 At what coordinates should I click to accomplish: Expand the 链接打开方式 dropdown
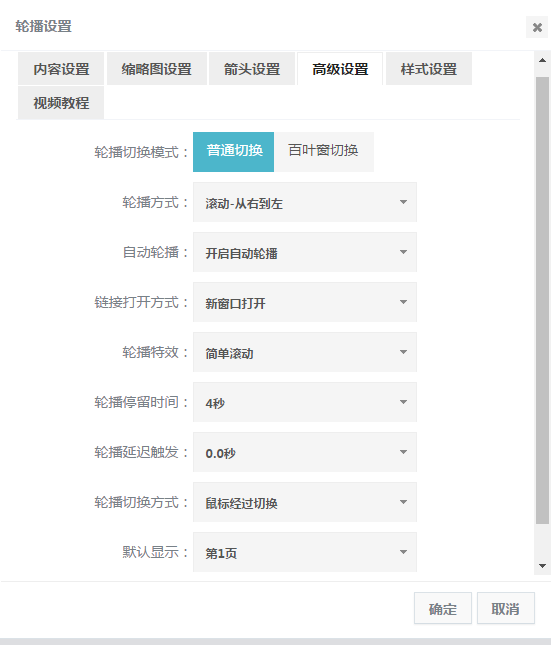pyautogui.click(x=305, y=302)
